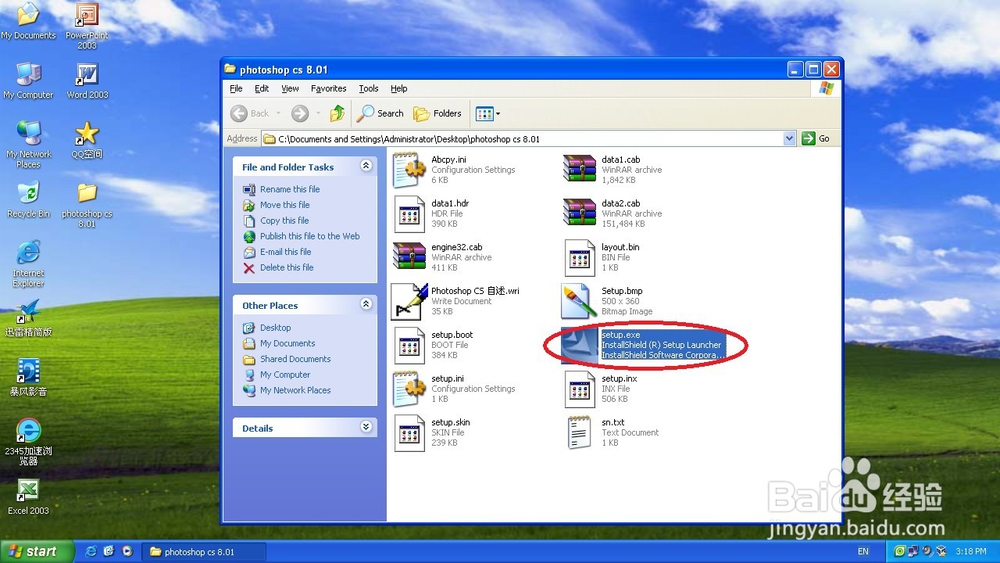This screenshot has height=563, width=1000.
Task: Select the sn.txt text document icon
Action: (579, 432)
